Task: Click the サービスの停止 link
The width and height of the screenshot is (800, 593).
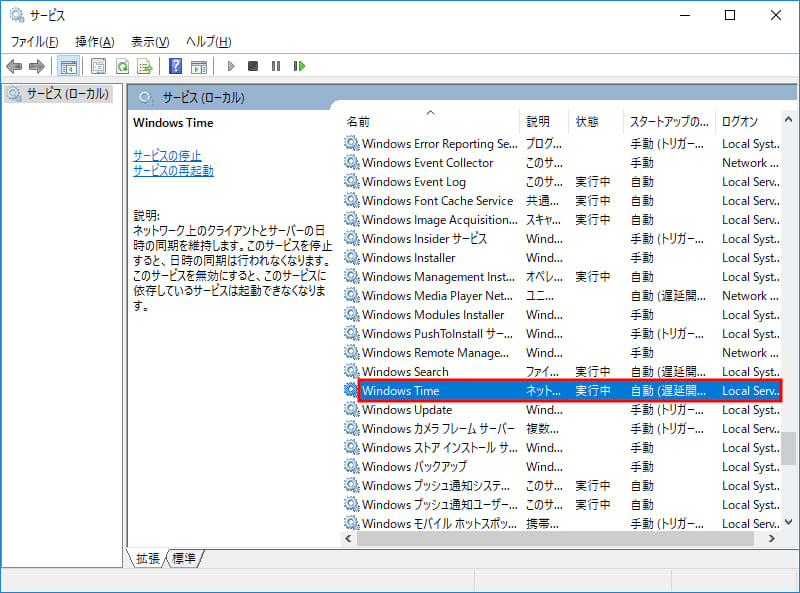Action: pos(166,154)
